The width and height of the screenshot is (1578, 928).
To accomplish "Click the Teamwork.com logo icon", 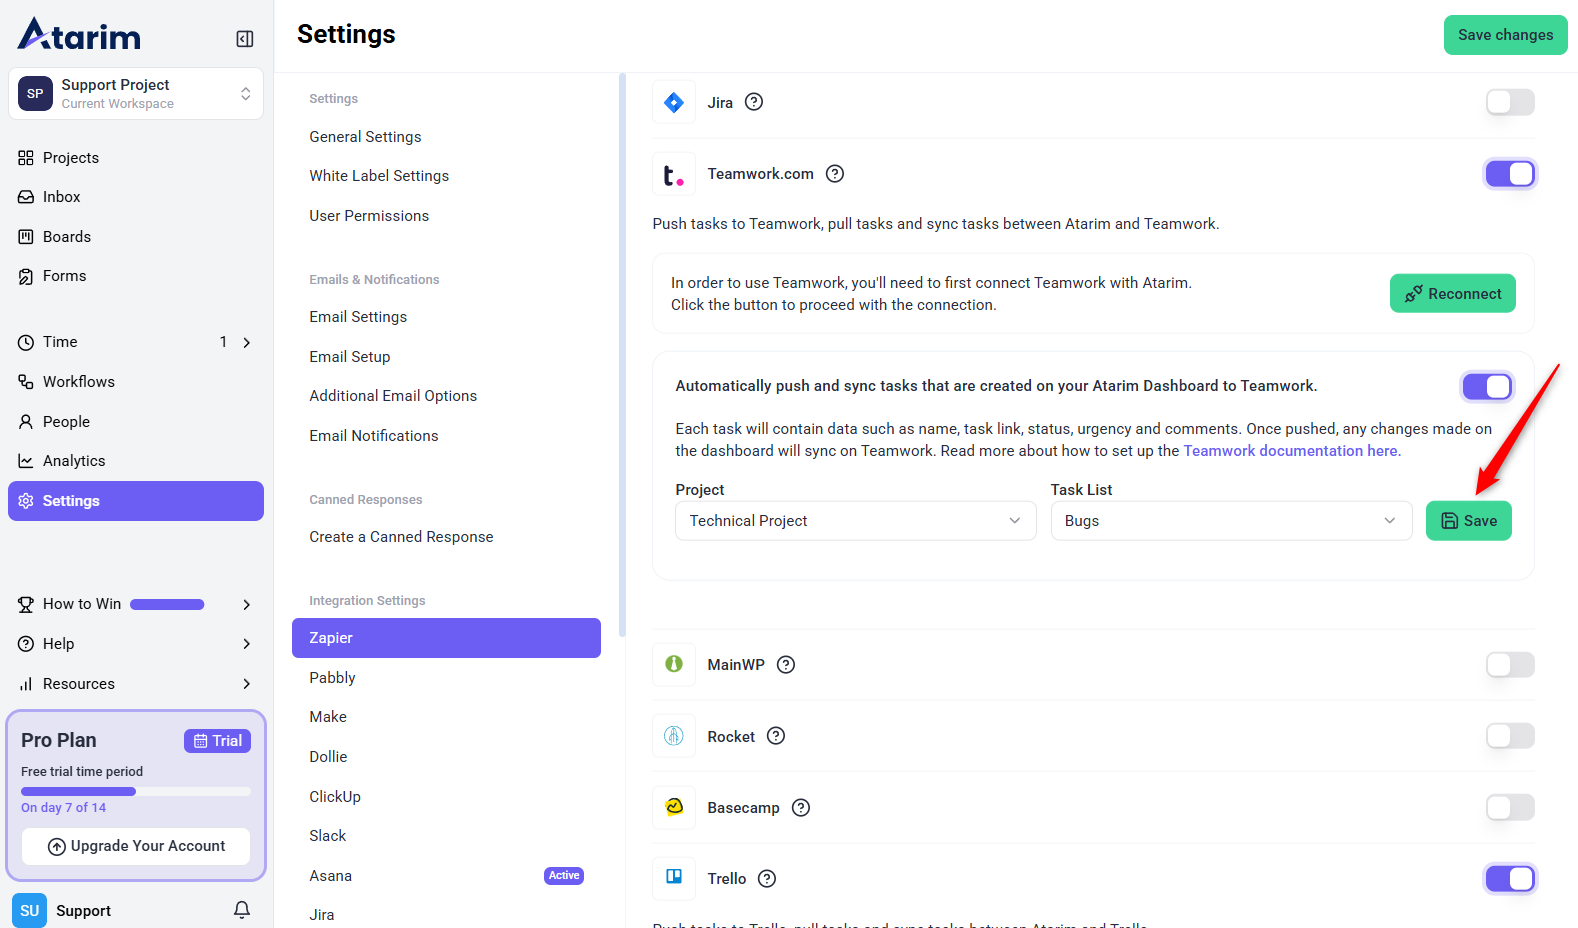I will click(674, 175).
